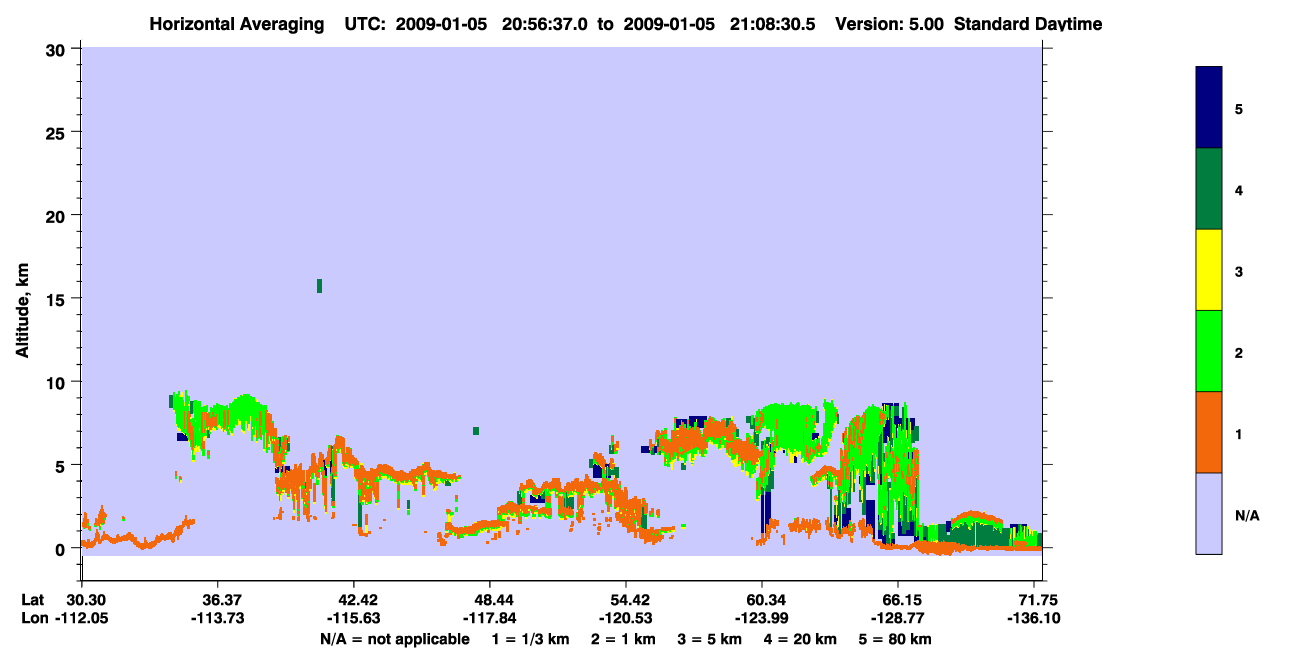Click the dark green level 4 colorbar swatch
1300x667 pixels.
[x=1209, y=189]
